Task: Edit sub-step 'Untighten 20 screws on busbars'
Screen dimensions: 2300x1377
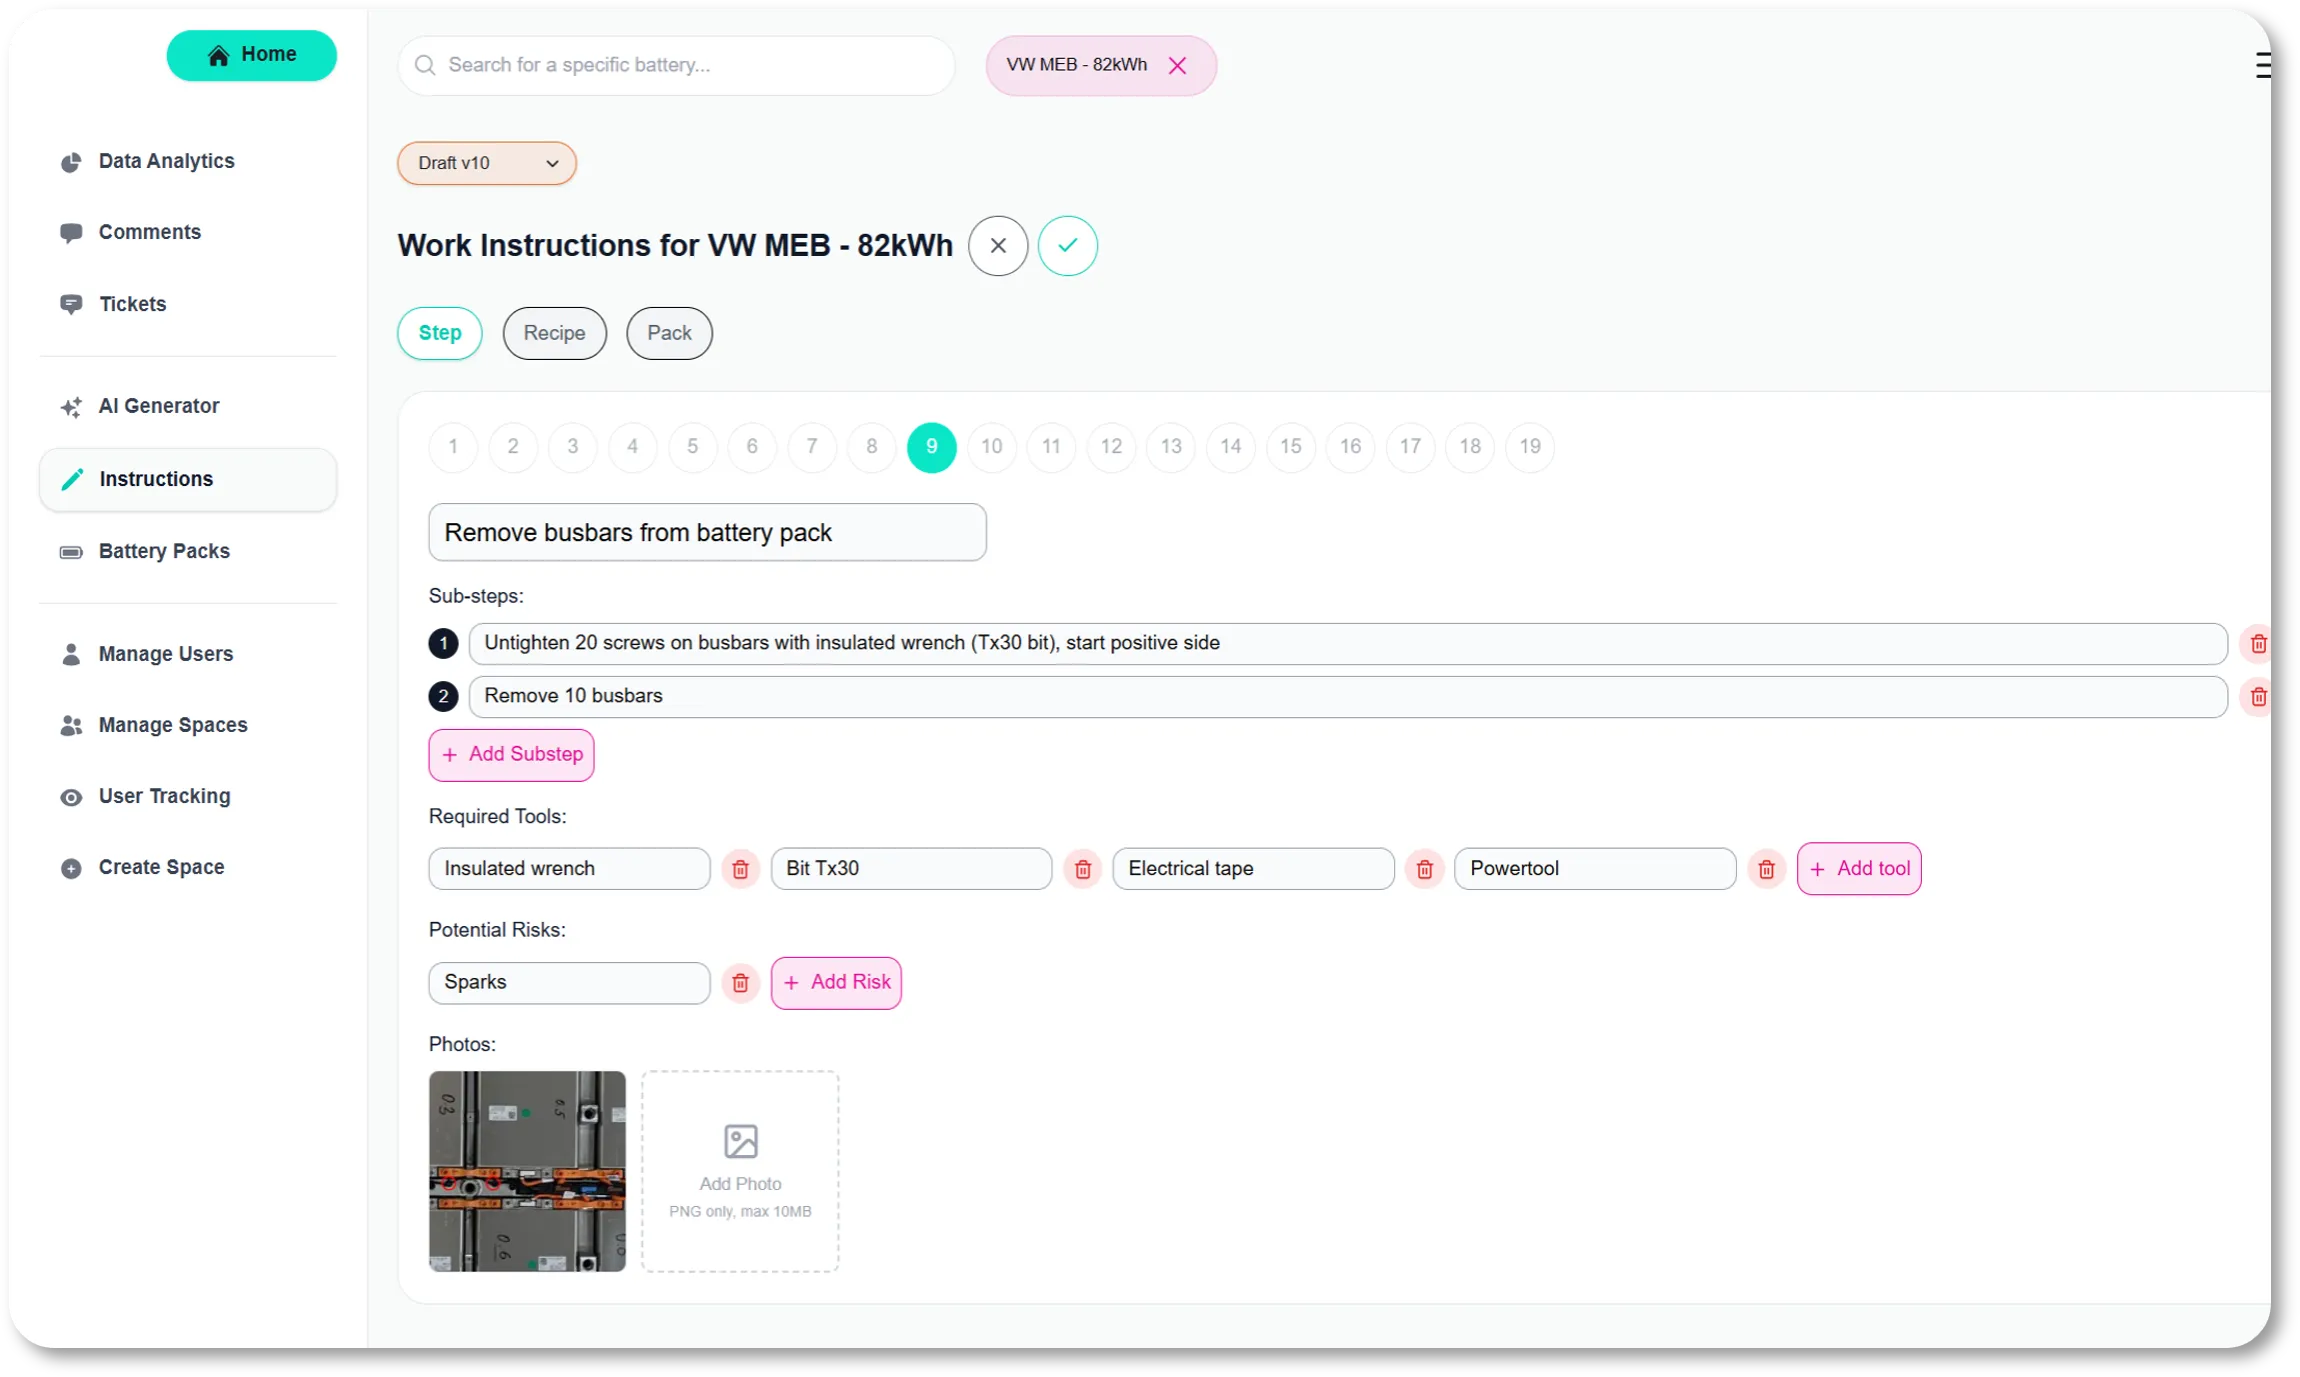Action: 1347,643
